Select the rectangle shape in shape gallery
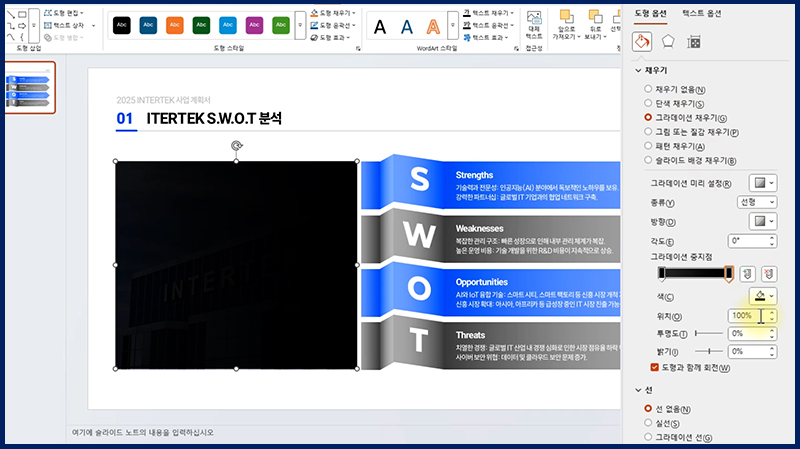 point(22,15)
